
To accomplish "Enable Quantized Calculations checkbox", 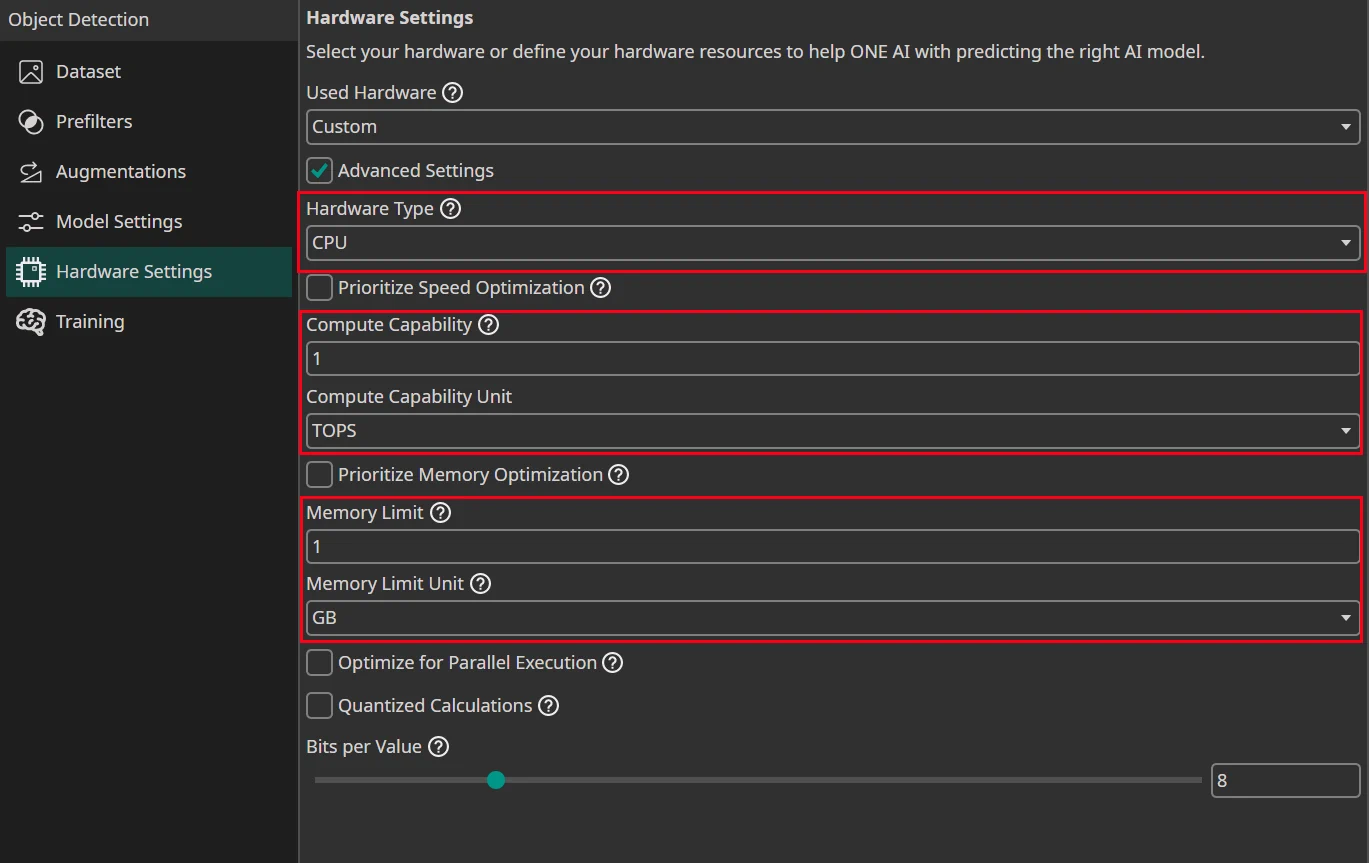I will pyautogui.click(x=319, y=706).
